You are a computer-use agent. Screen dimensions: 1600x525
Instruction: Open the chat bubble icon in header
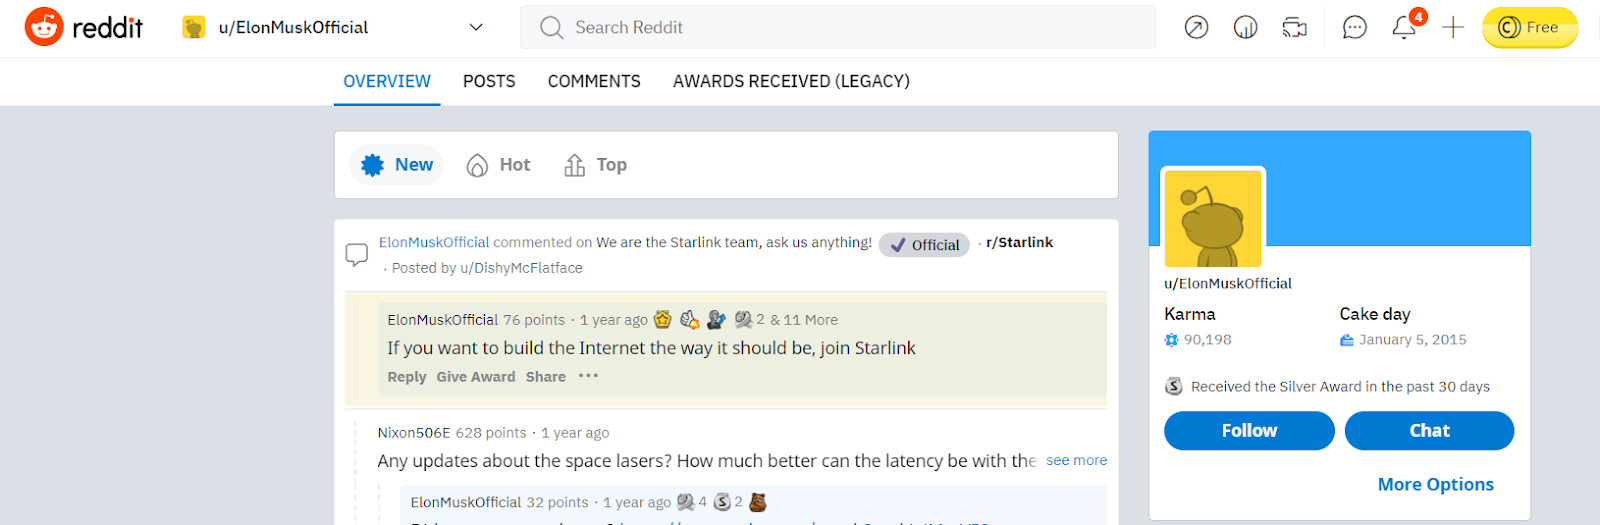click(1354, 27)
